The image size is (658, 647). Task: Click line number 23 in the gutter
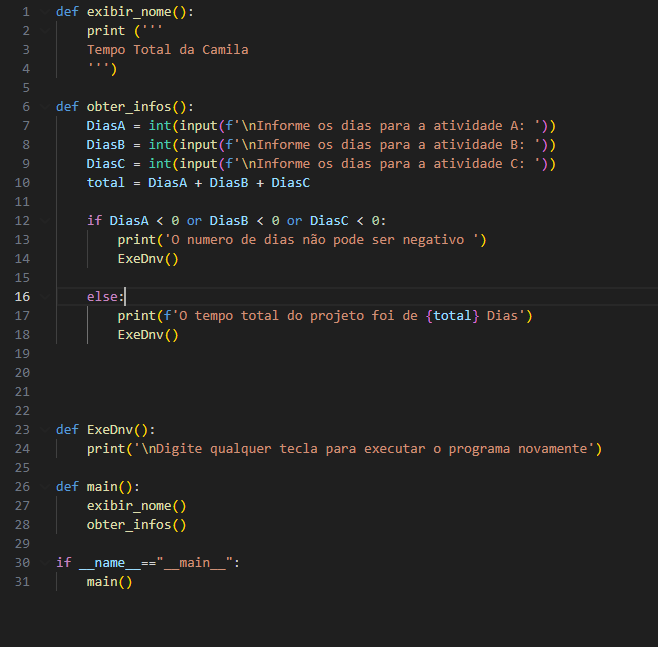point(22,430)
